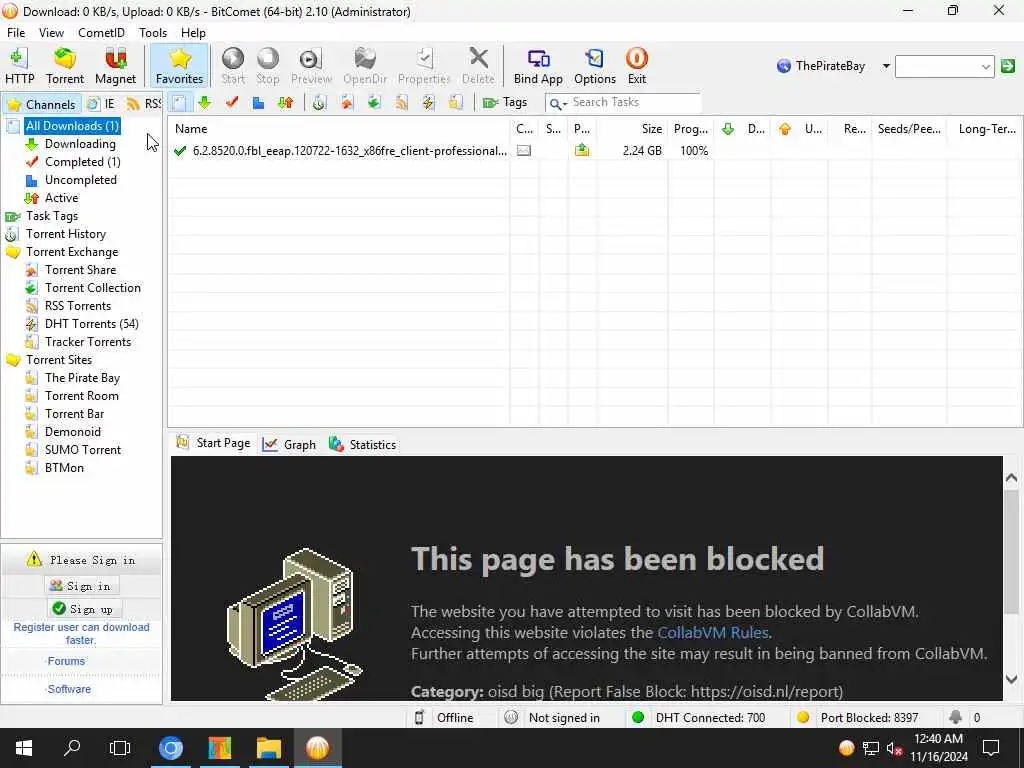The height and width of the screenshot is (768, 1024).
Task: Select DHT Torrents (54) in the sidebar
Action: coord(91,324)
